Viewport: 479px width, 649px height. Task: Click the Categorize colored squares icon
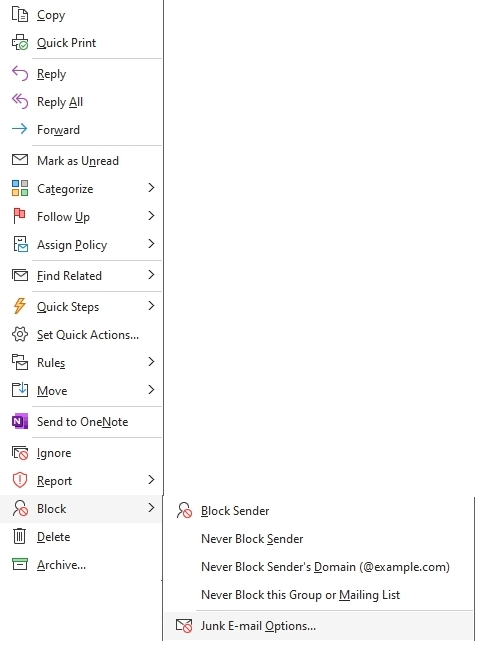[x=19, y=188]
